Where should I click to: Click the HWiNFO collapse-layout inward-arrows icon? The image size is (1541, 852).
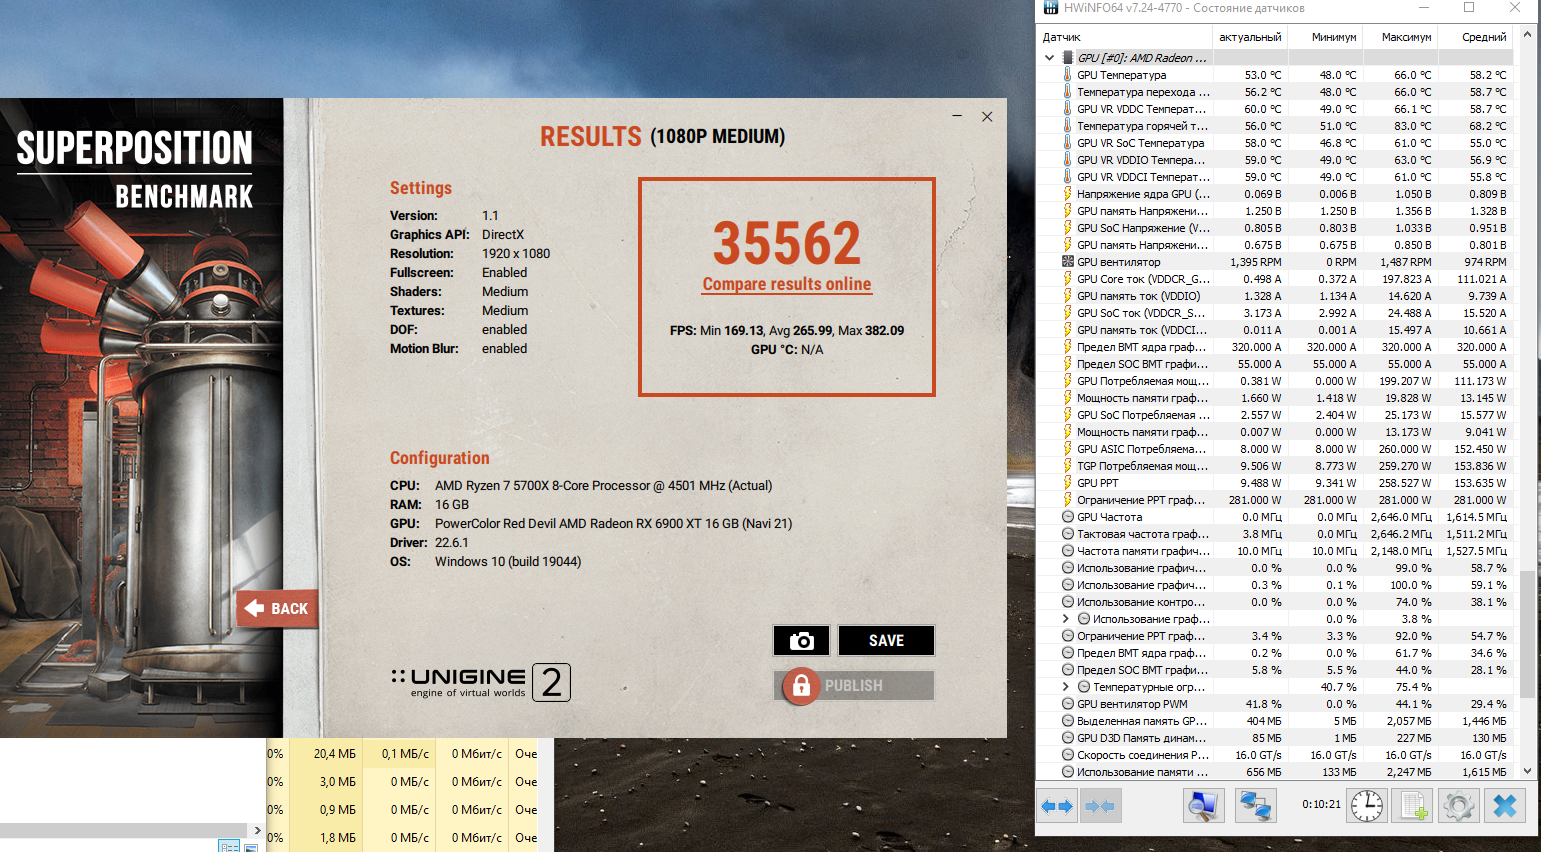[1100, 805]
